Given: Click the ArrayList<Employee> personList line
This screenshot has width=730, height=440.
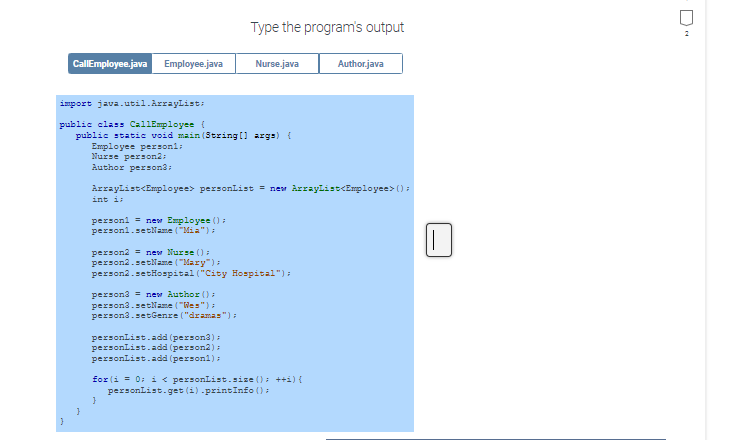Looking at the screenshot, I should (251, 189).
